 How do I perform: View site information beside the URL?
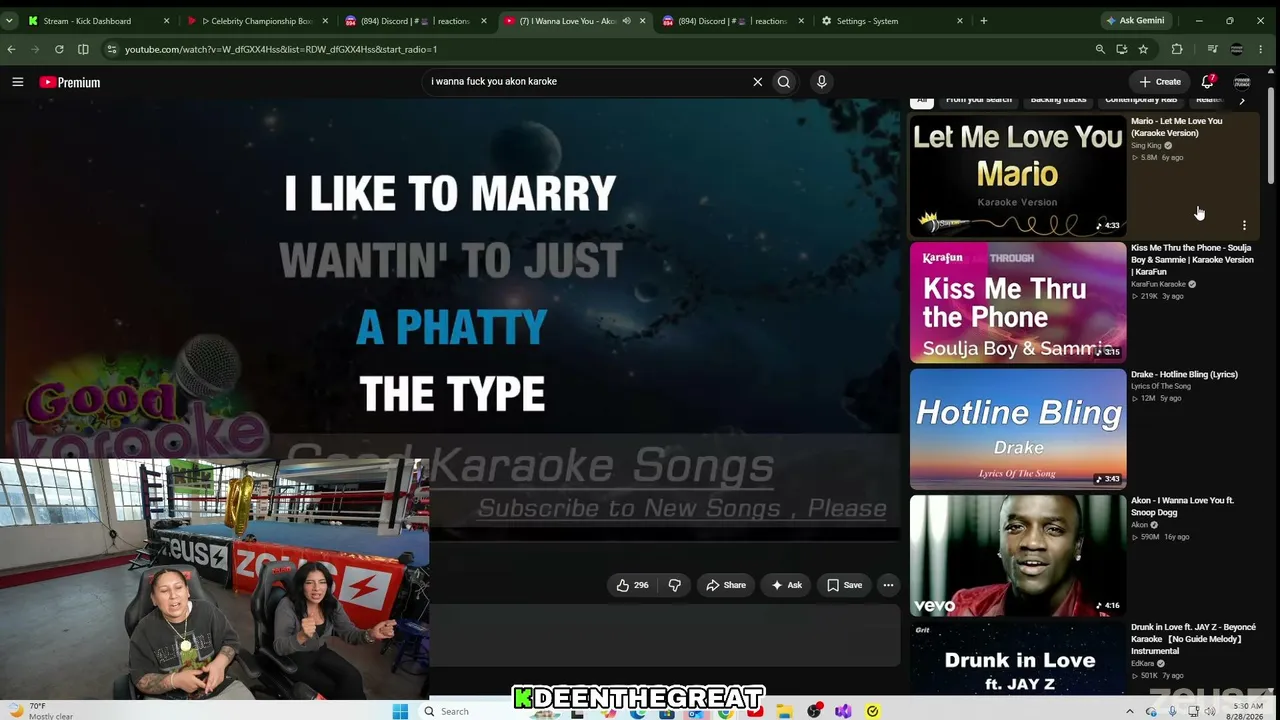[x=111, y=49]
